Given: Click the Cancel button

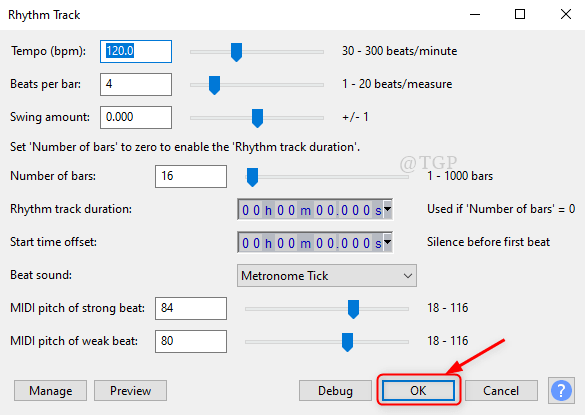Looking at the screenshot, I should pos(501,390).
